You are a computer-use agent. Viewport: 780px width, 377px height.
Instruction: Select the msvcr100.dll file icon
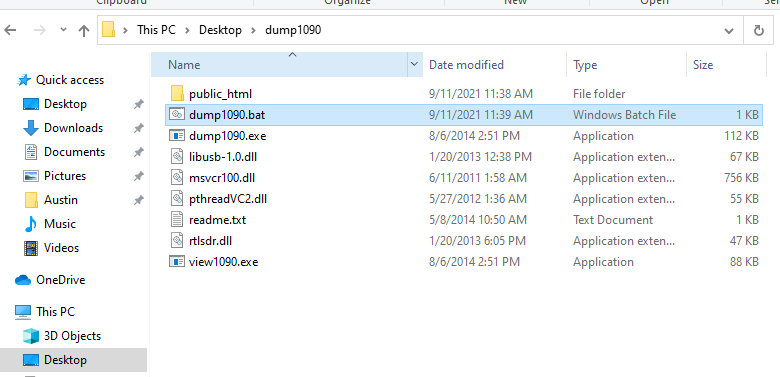coord(177,178)
